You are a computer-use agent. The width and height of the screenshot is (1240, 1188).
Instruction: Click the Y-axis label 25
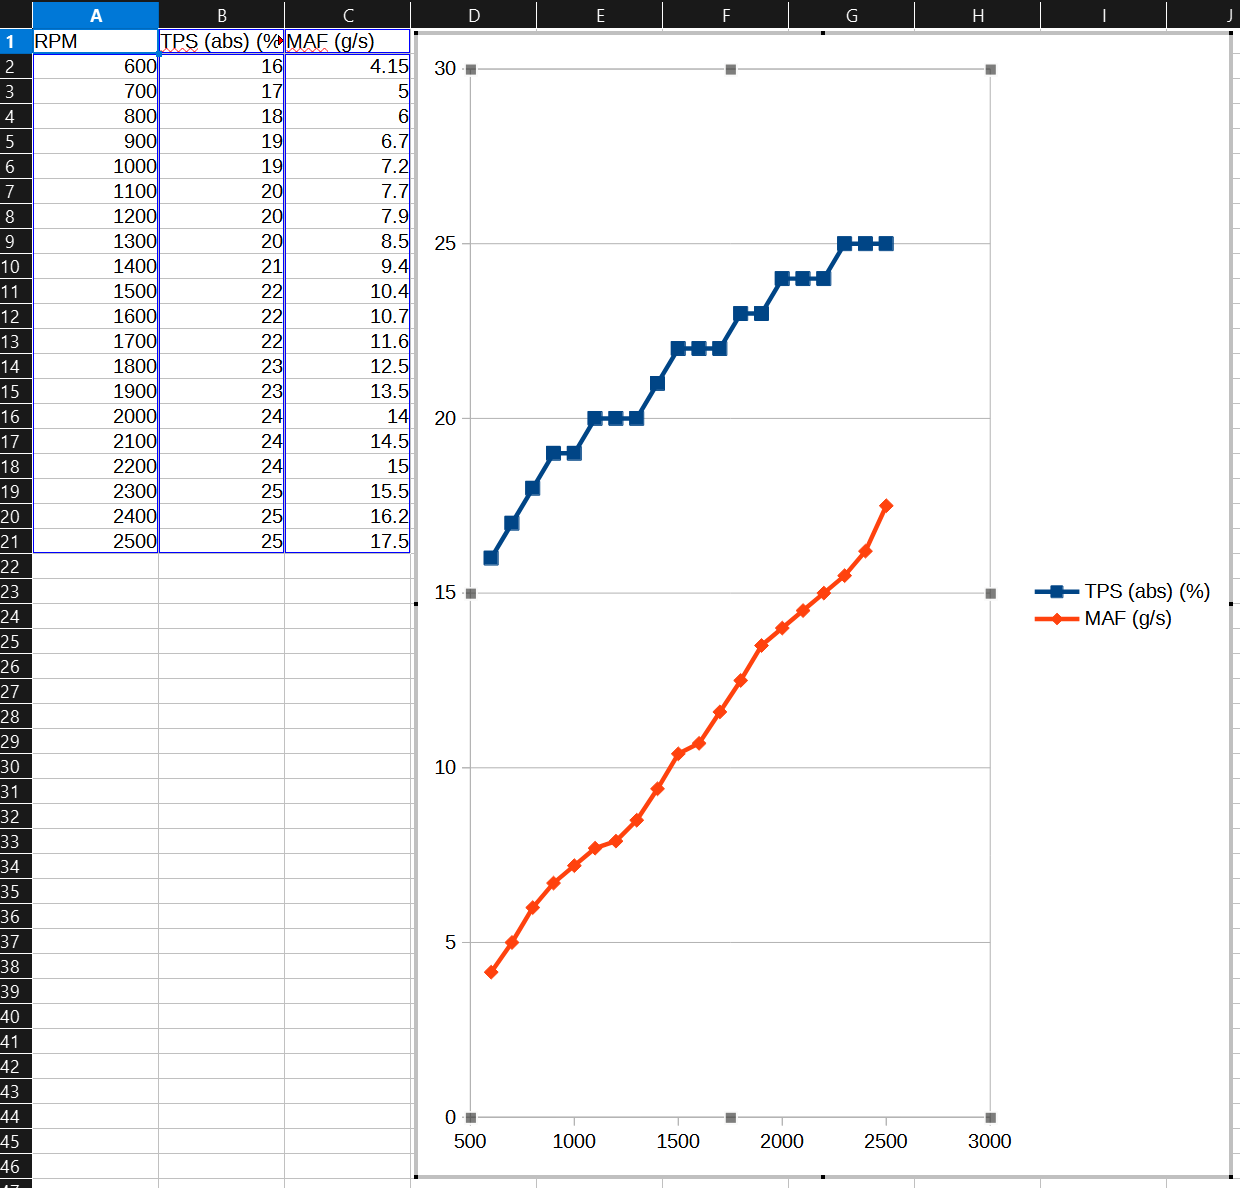pyautogui.click(x=445, y=243)
